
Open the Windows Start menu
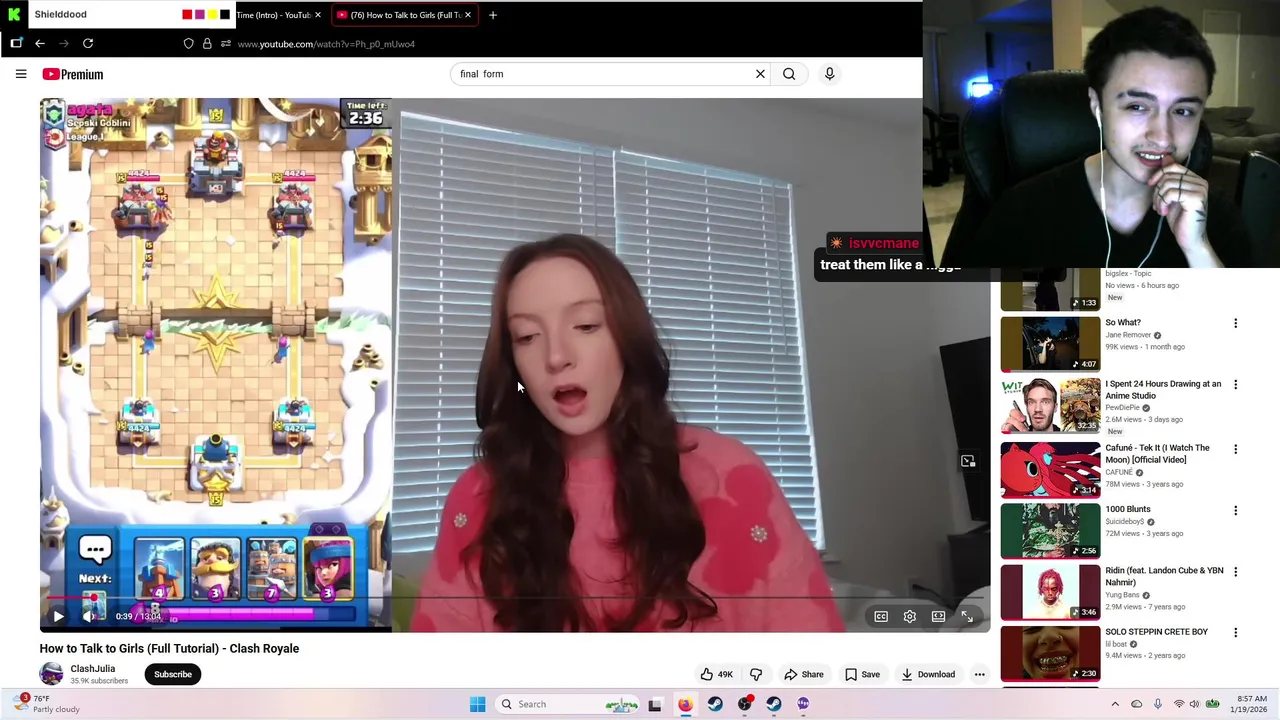click(x=477, y=704)
